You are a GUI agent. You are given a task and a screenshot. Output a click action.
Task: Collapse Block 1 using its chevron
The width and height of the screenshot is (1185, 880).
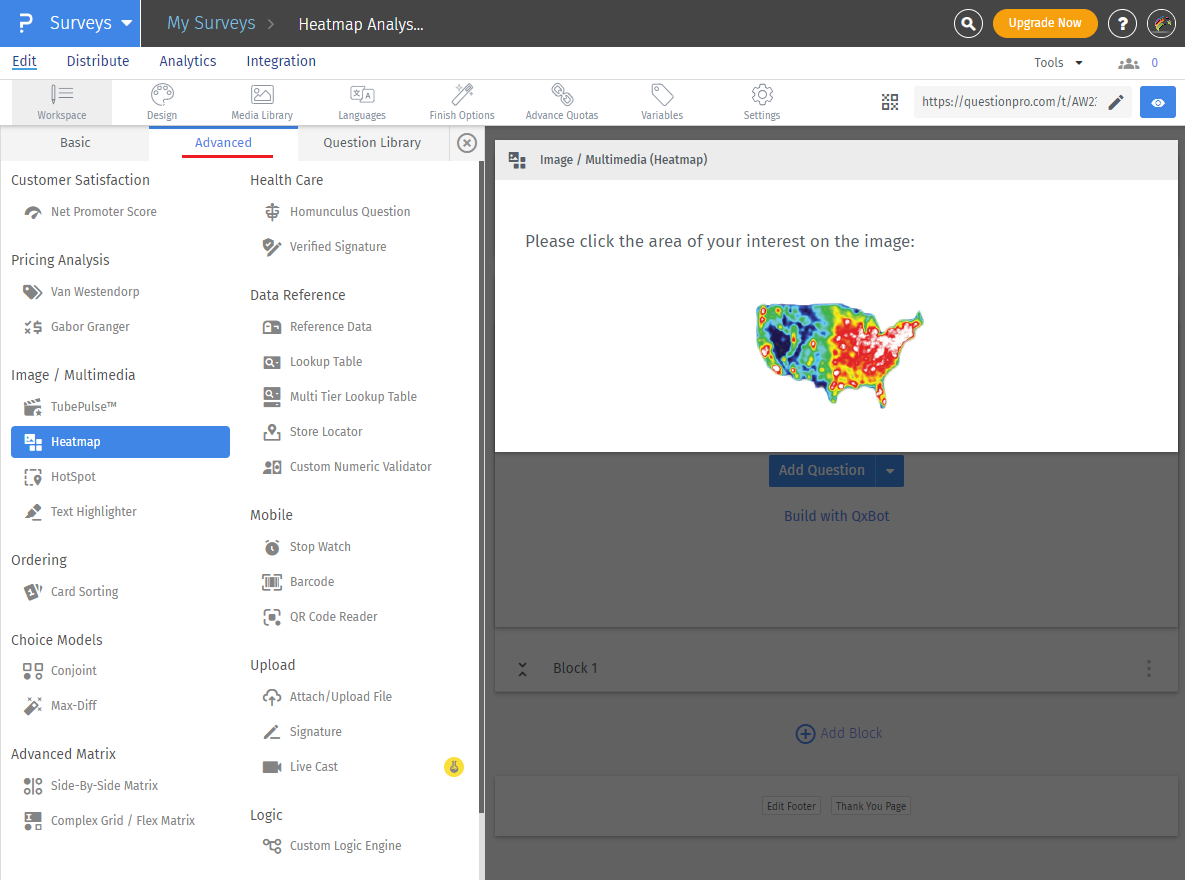(x=522, y=668)
